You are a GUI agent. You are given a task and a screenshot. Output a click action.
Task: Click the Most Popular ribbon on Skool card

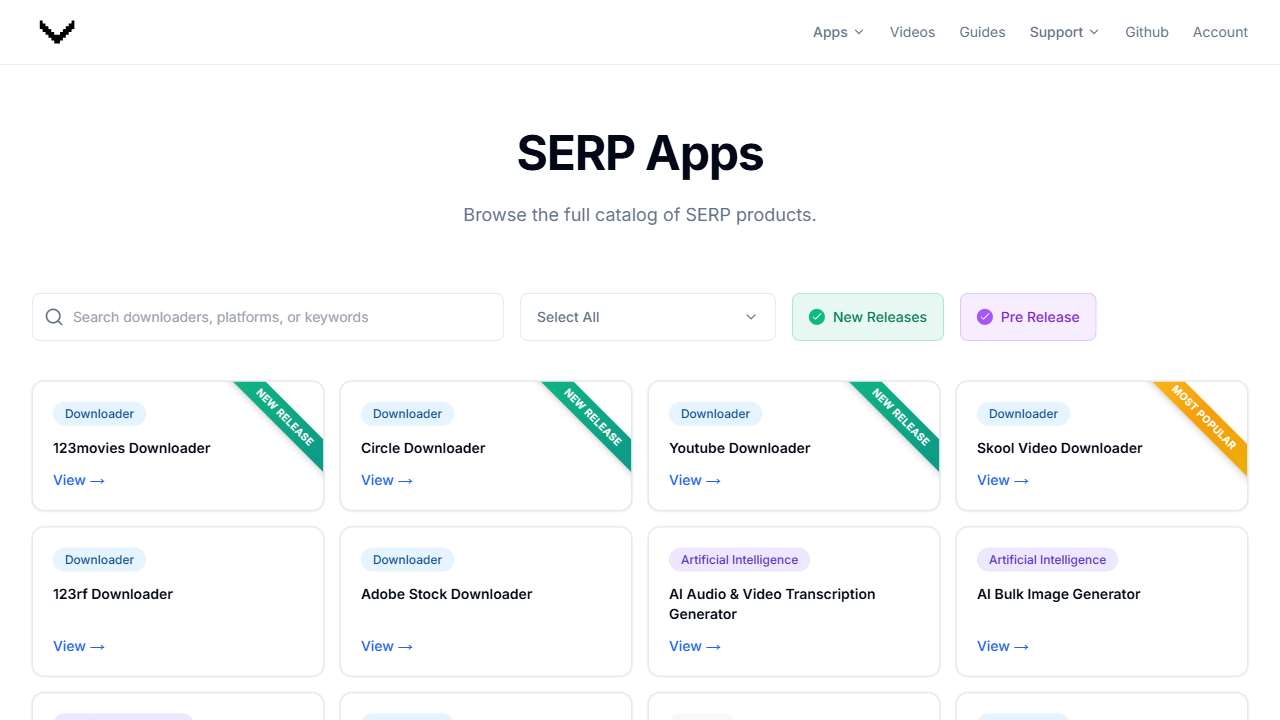tap(1204, 417)
